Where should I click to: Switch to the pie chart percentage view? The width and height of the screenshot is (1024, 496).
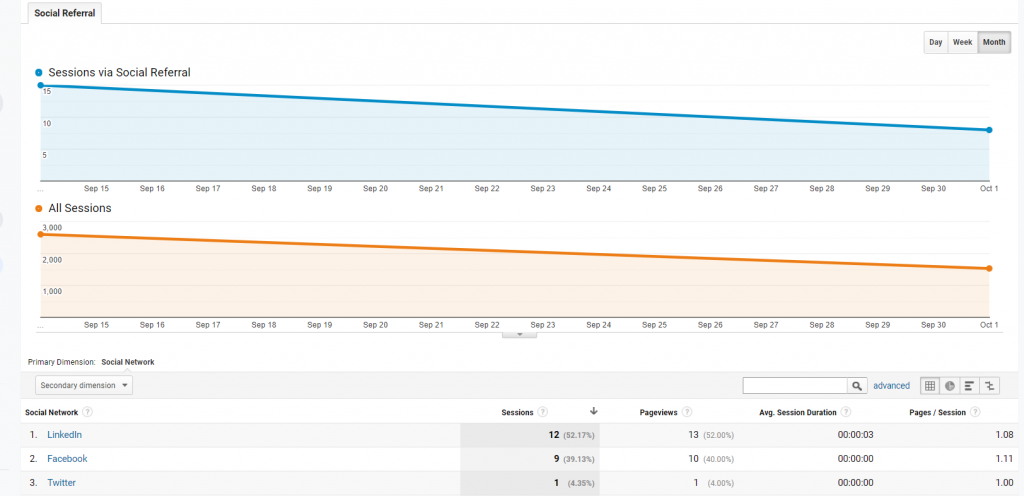tap(950, 386)
